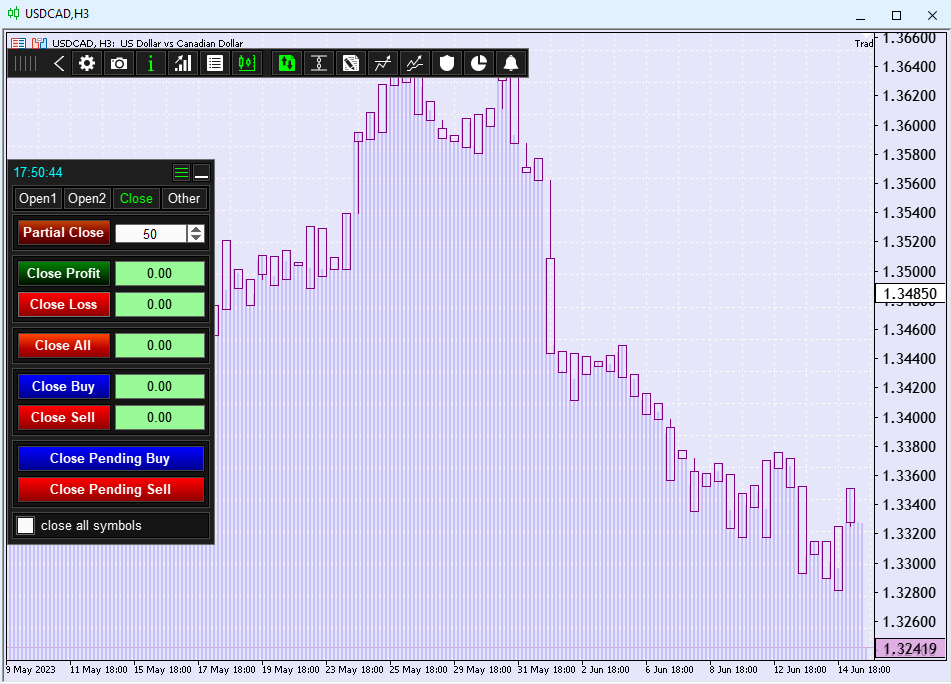Click the green menu icon on the panel header
The width and height of the screenshot is (951, 684).
click(181, 172)
